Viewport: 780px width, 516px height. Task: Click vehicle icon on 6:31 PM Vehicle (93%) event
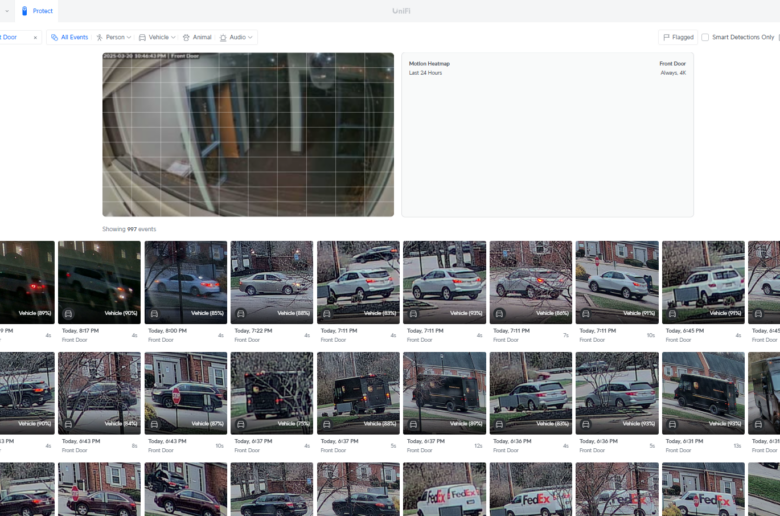pyautogui.click(x=672, y=424)
